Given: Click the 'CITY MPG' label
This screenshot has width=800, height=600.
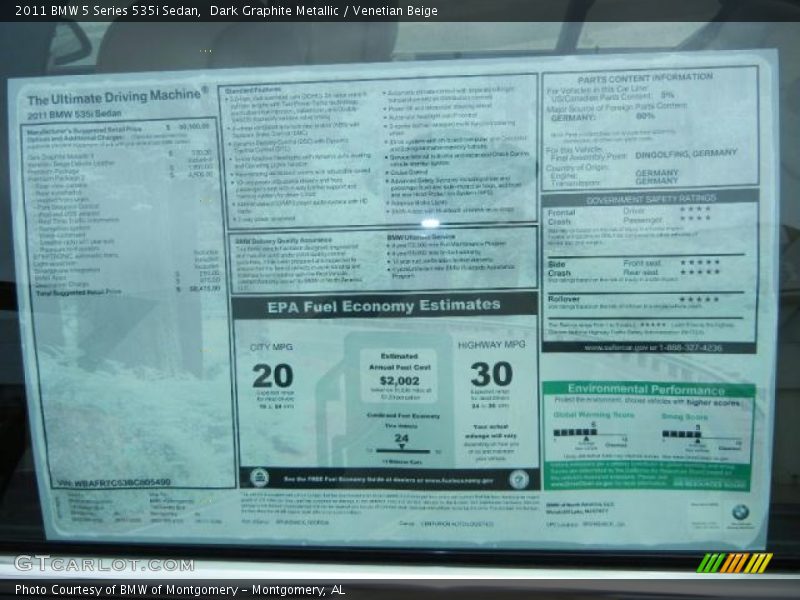Looking at the screenshot, I should (271, 347).
